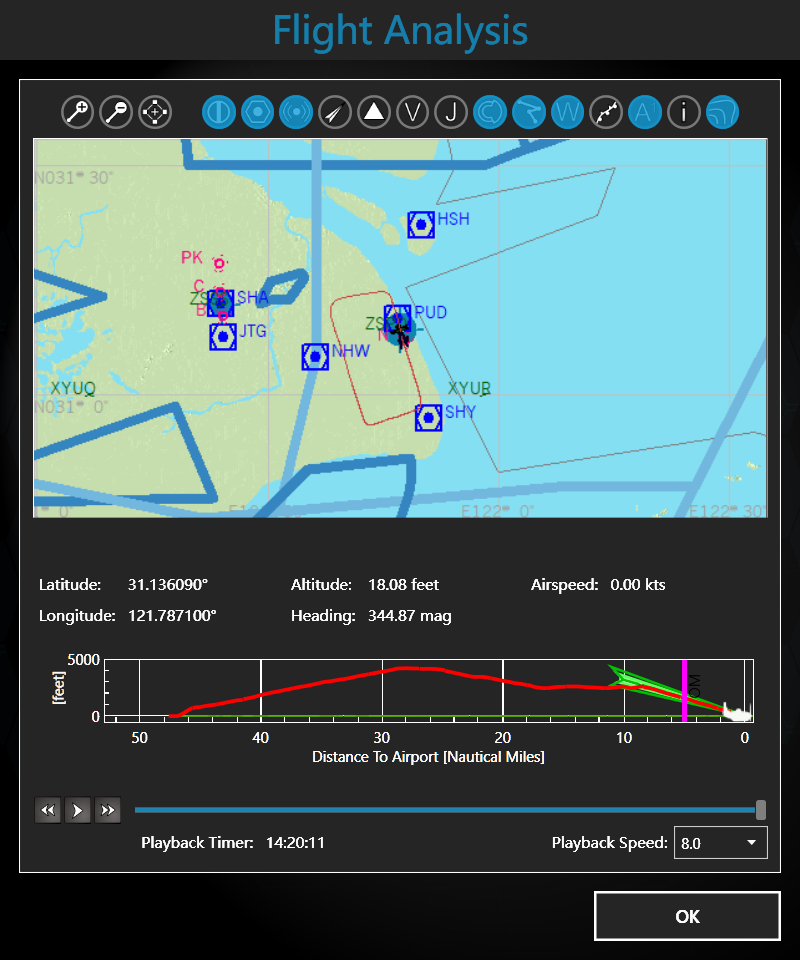
Task: Click the middle of playback timeline bar
Action: pos(446,809)
